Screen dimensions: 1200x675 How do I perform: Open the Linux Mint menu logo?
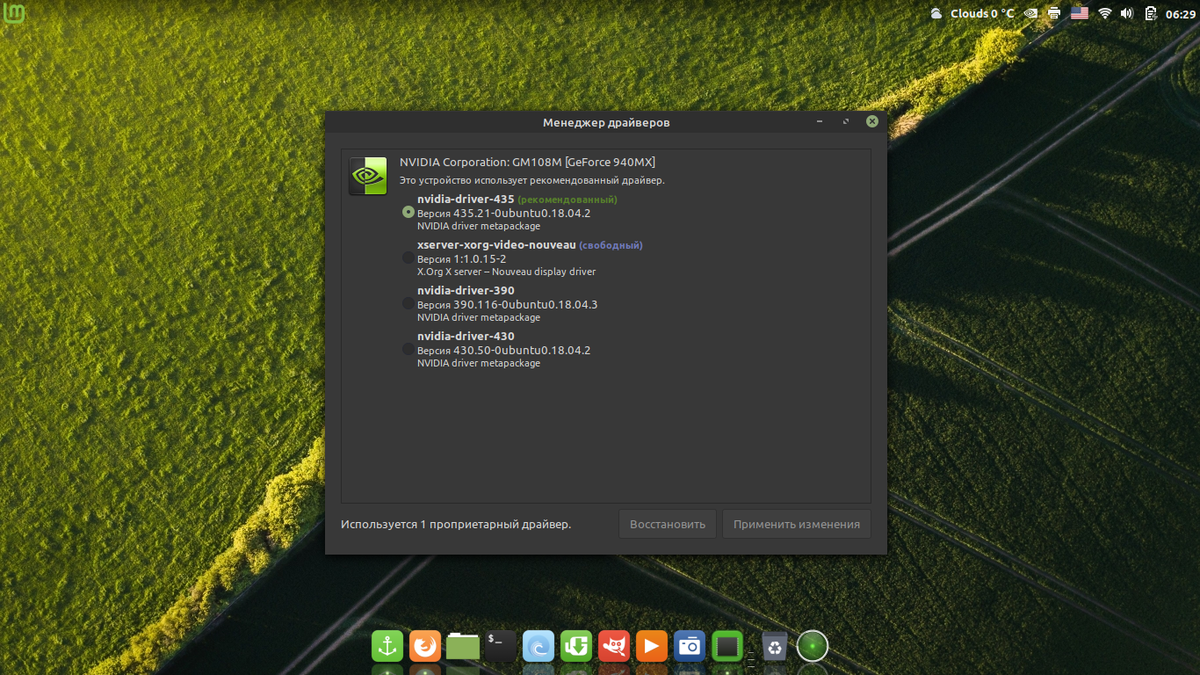[x=16, y=13]
